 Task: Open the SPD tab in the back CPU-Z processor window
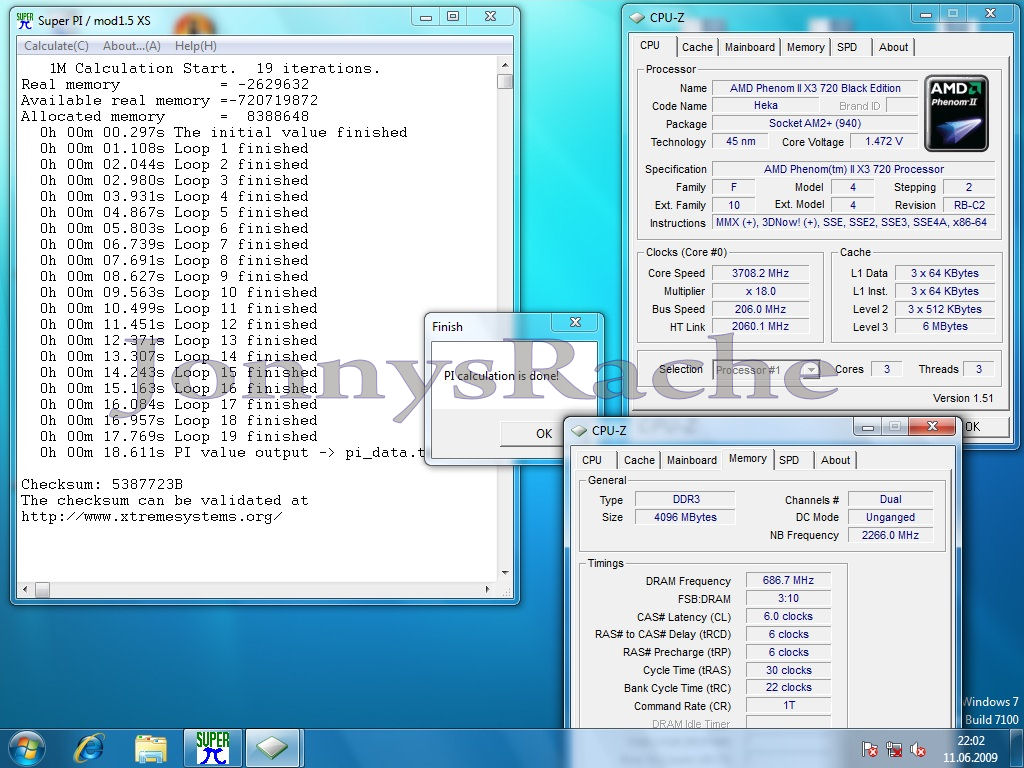[847, 47]
